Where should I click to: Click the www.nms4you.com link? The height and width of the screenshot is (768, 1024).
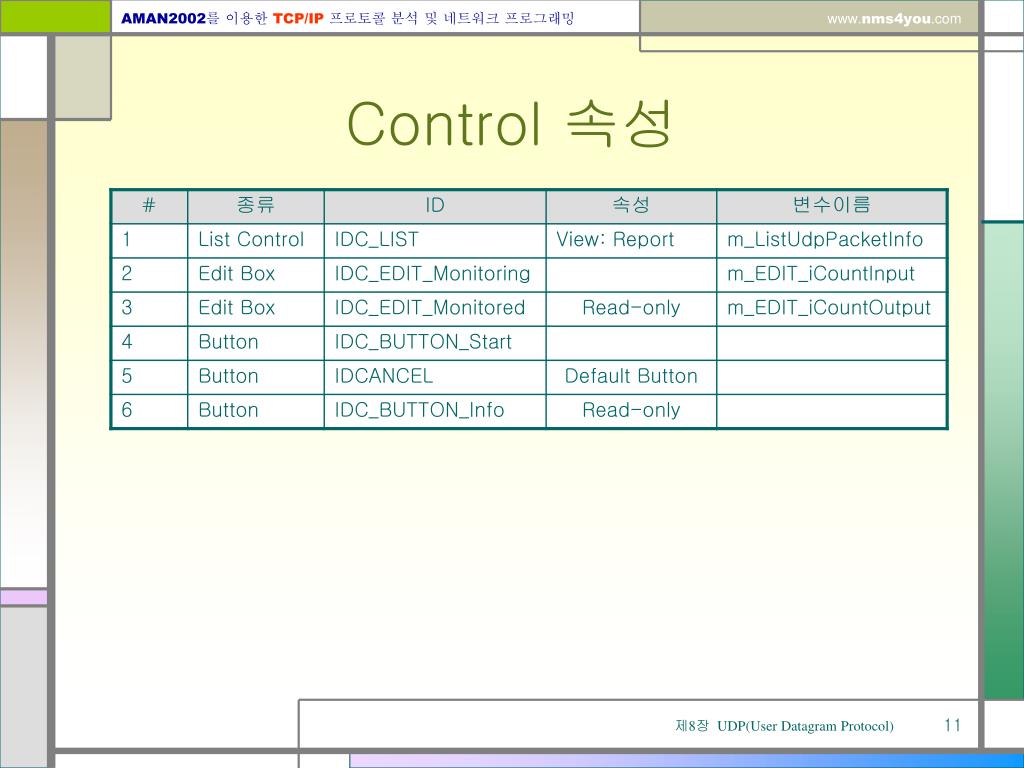[x=894, y=19]
